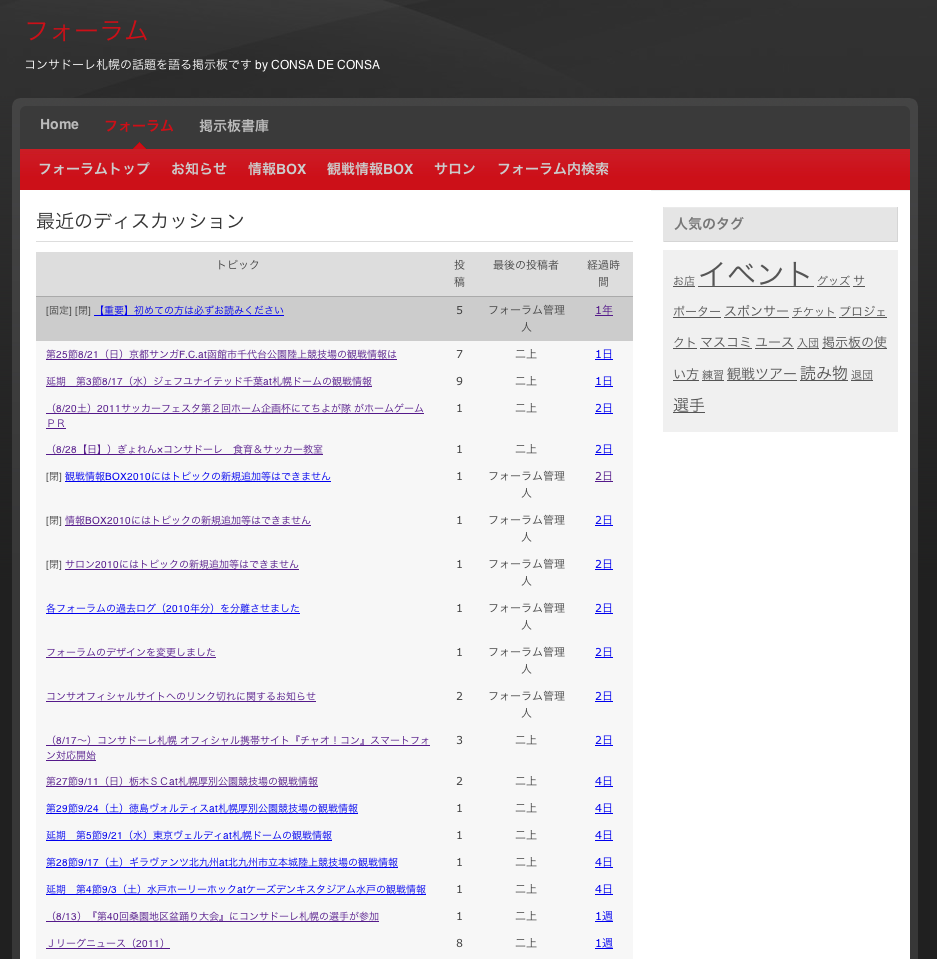Image resolution: width=937 pixels, height=959 pixels.
Task: Open the コンサオフィシャルサイトへのリンク切れ topic
Action: [x=181, y=696]
